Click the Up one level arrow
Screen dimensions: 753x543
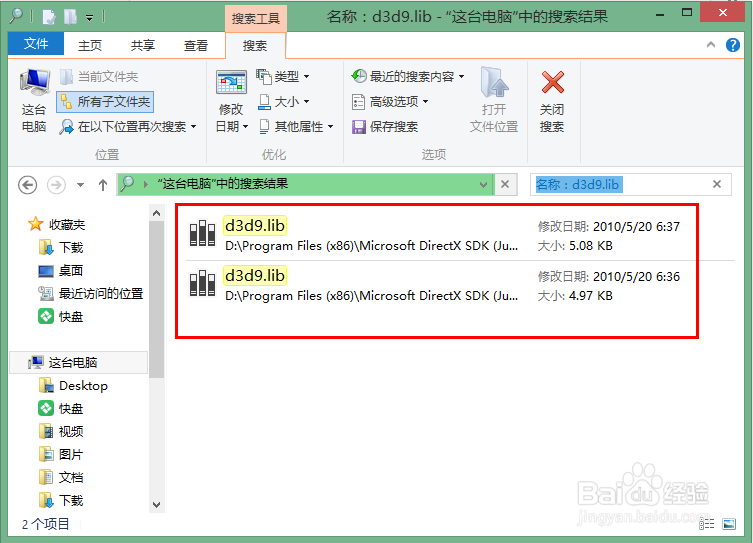coord(103,185)
